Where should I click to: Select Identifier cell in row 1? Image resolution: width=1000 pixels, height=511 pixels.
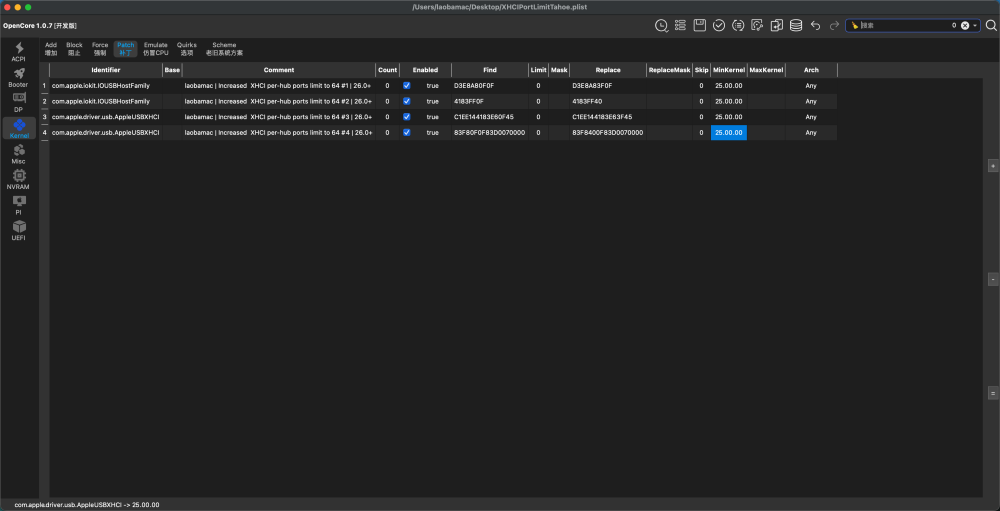106,85
